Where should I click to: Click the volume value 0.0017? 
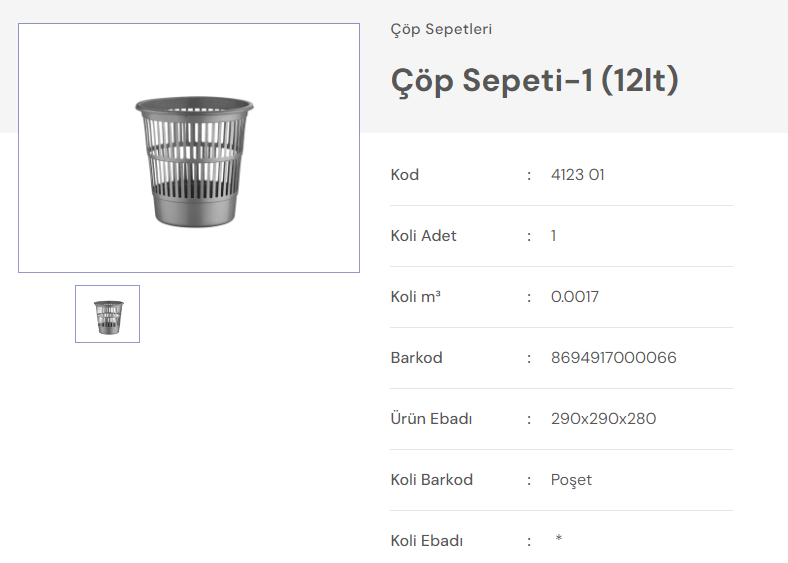(574, 297)
